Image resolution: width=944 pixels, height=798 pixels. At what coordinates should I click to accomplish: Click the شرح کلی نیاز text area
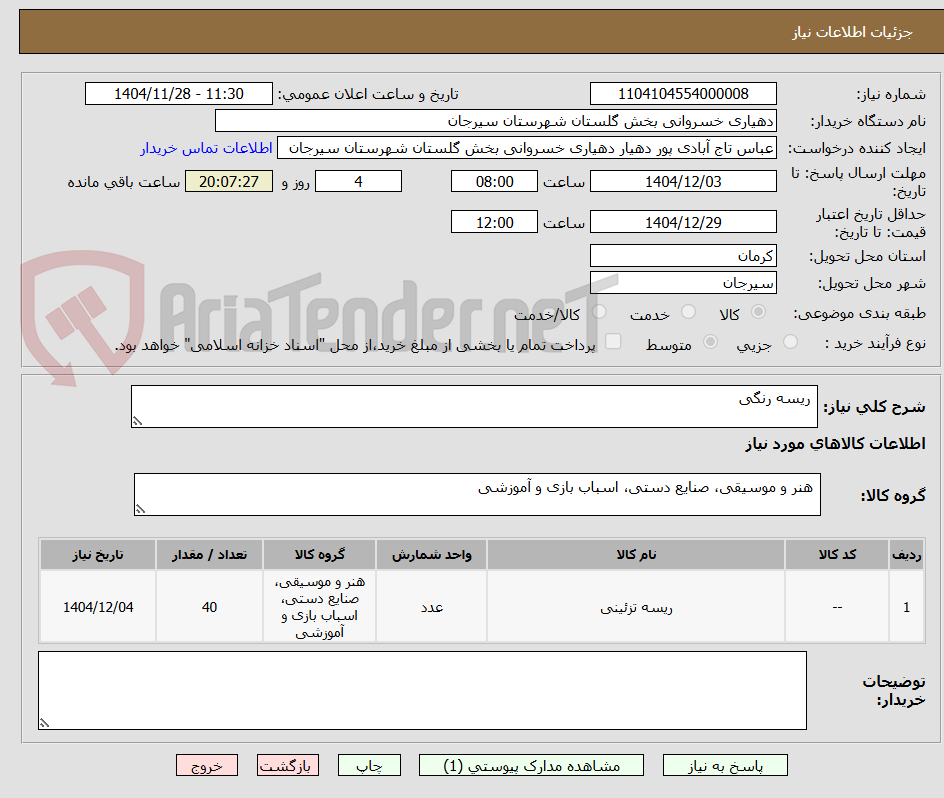[x=474, y=407]
